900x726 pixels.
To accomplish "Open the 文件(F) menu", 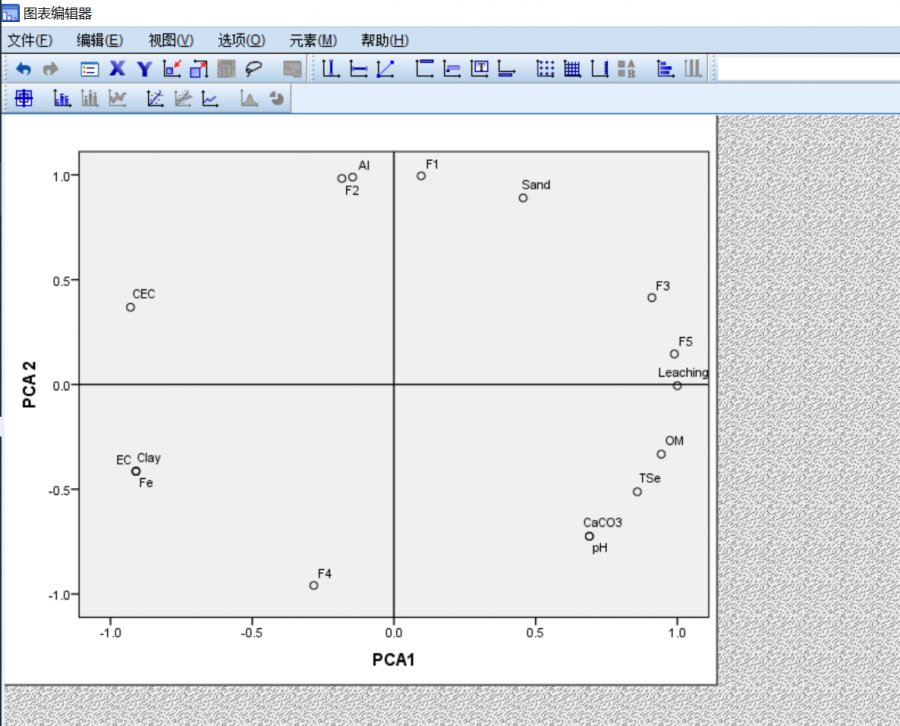I will pos(30,41).
